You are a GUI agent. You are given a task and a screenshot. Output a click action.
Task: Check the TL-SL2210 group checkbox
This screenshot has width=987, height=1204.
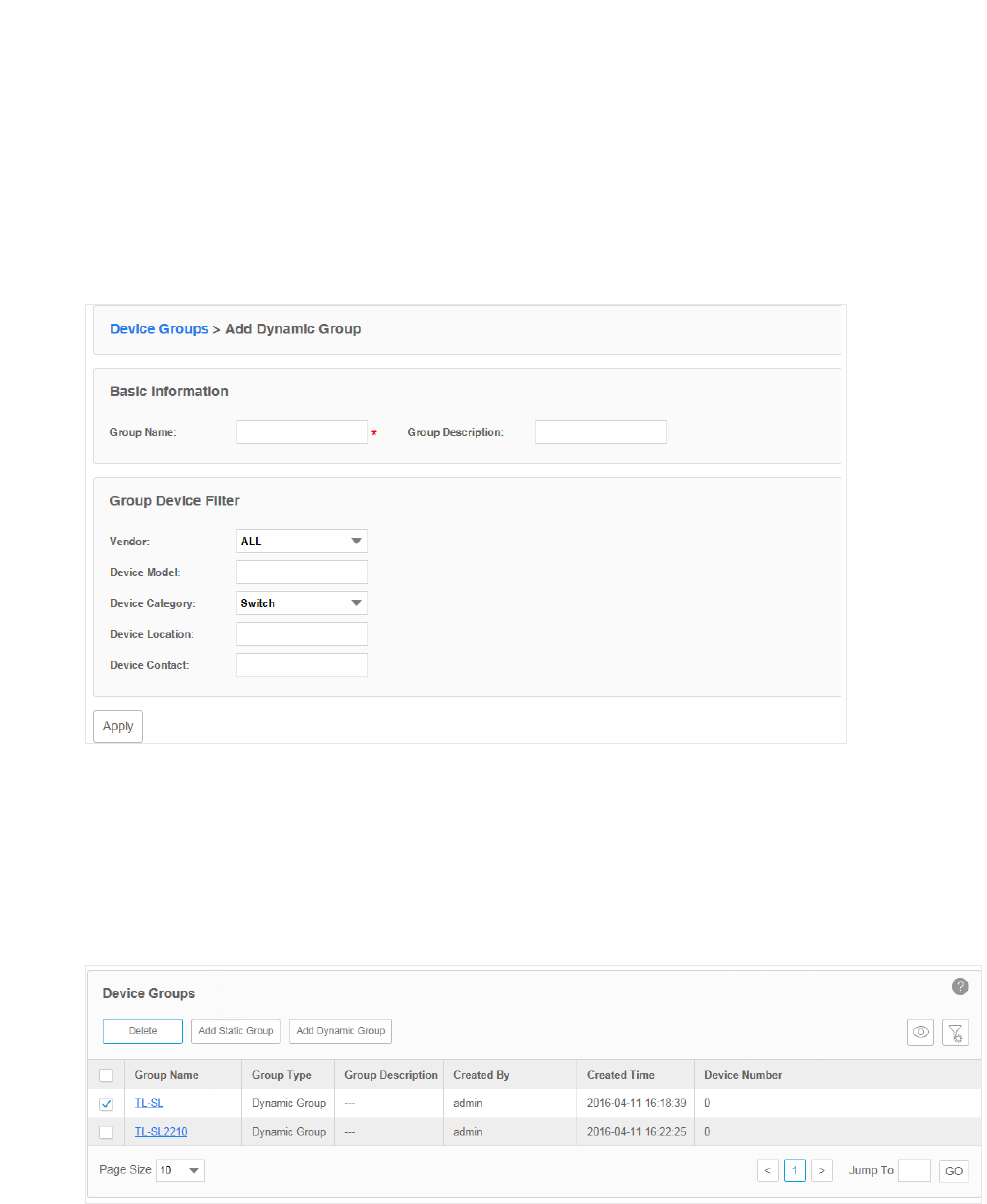106,1132
